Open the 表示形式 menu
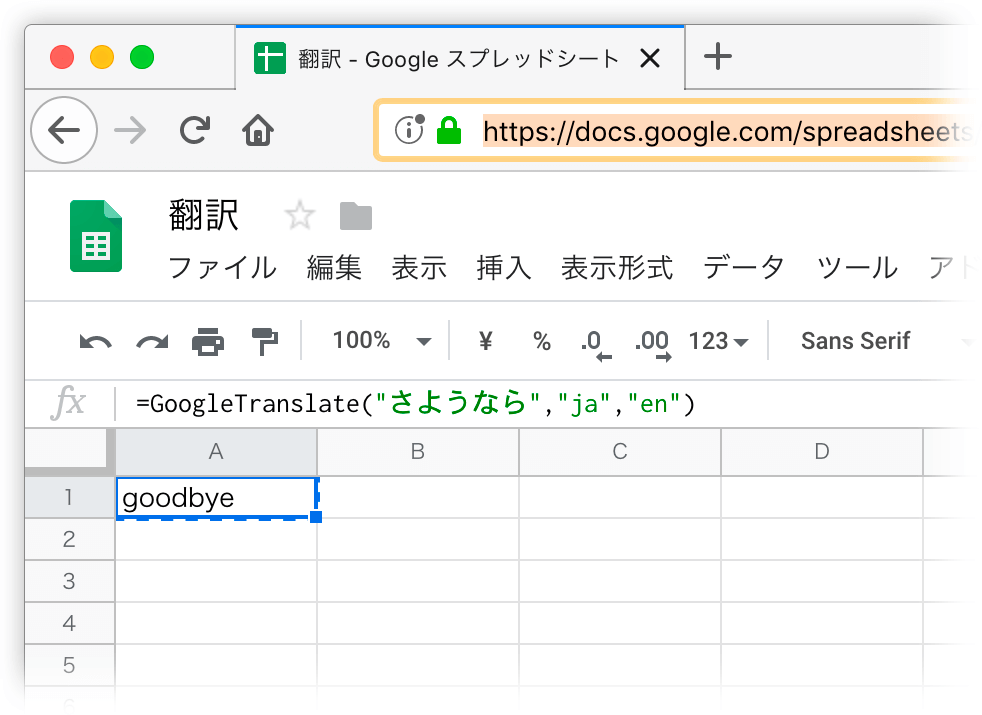The height and width of the screenshot is (715, 982). (617, 267)
